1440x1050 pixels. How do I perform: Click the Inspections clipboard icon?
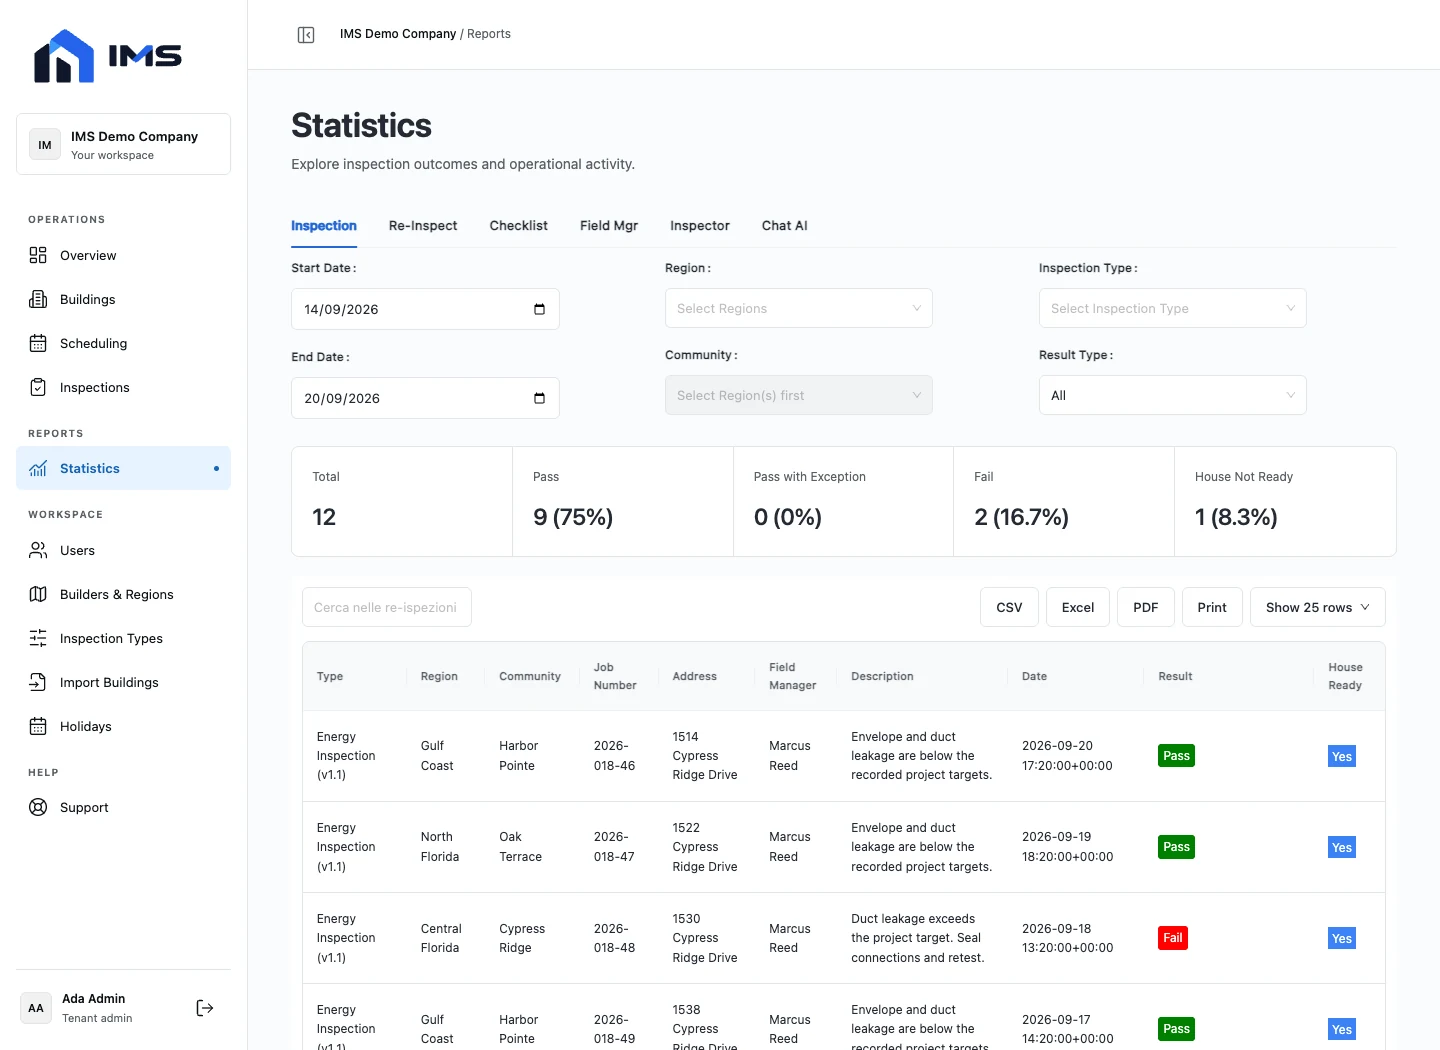[x=38, y=387]
